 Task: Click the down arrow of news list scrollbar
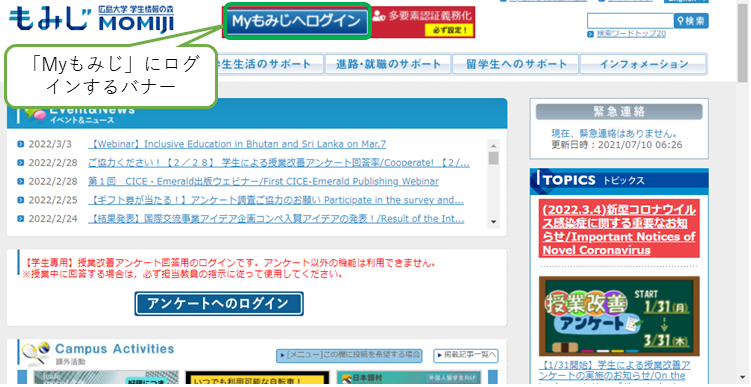coord(493,222)
